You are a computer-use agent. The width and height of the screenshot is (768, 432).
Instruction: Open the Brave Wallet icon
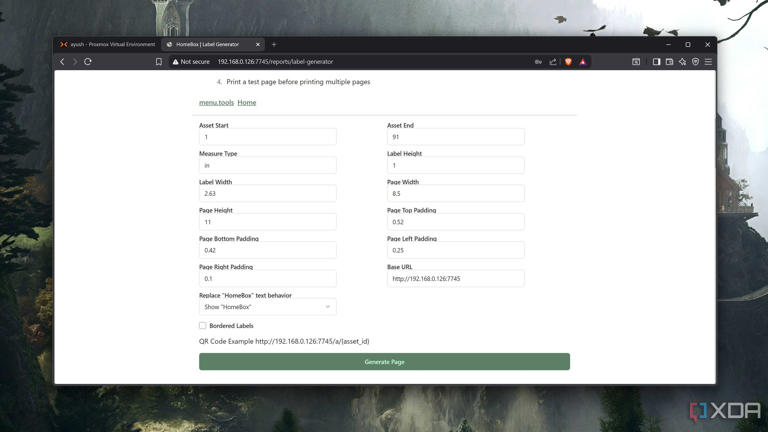coord(670,62)
